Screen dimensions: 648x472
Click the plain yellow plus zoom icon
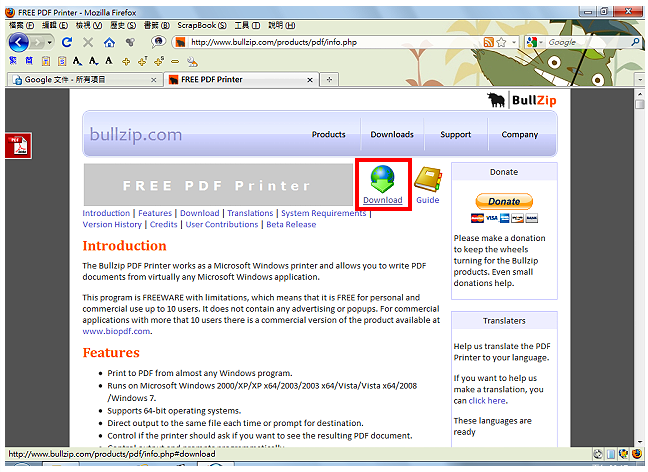click(x=126, y=62)
